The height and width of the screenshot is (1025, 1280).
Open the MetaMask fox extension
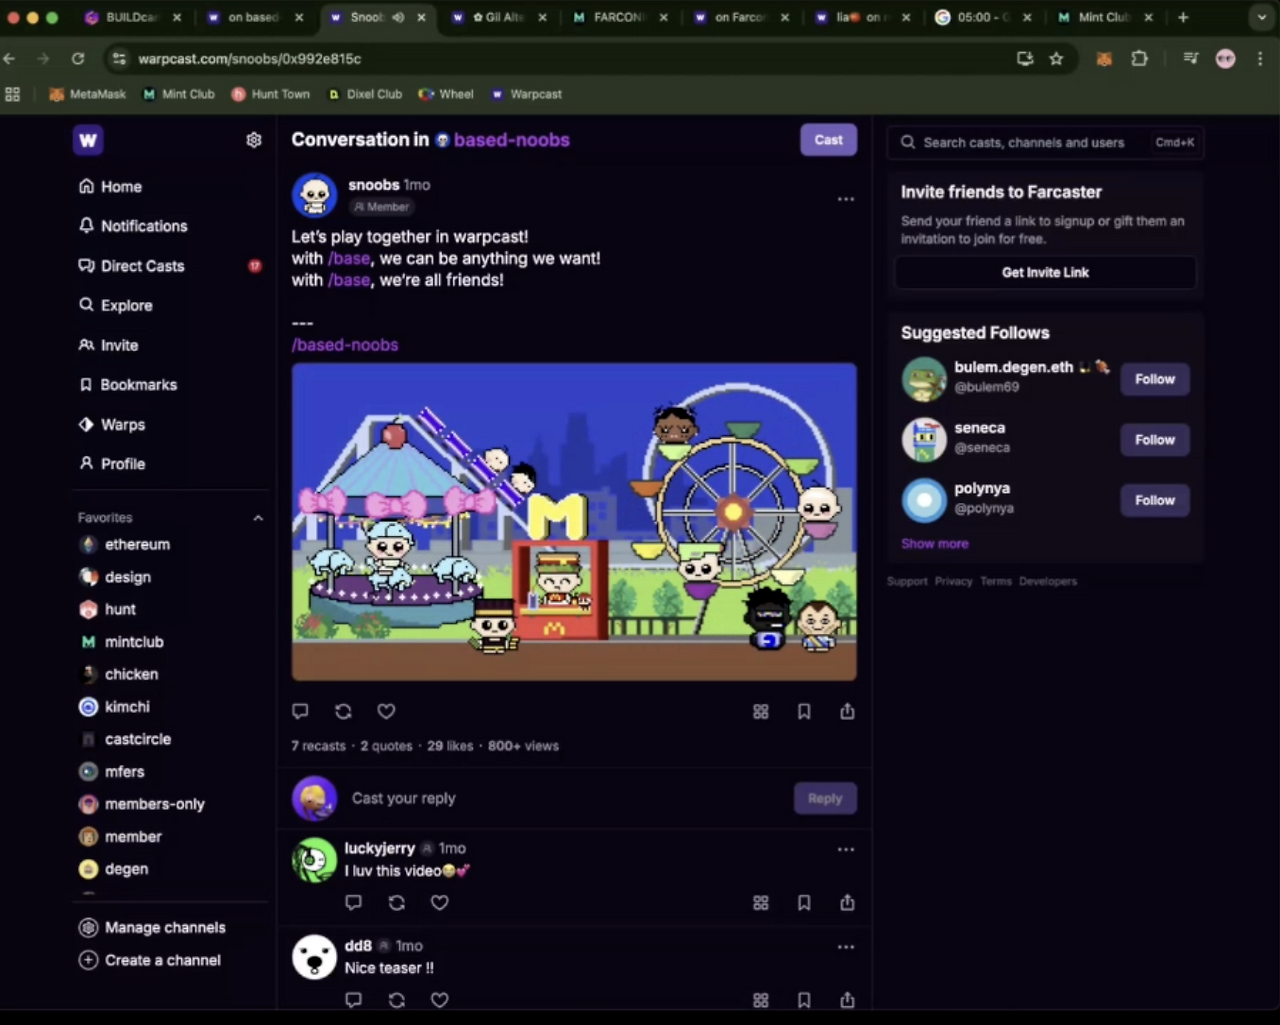click(x=1104, y=59)
